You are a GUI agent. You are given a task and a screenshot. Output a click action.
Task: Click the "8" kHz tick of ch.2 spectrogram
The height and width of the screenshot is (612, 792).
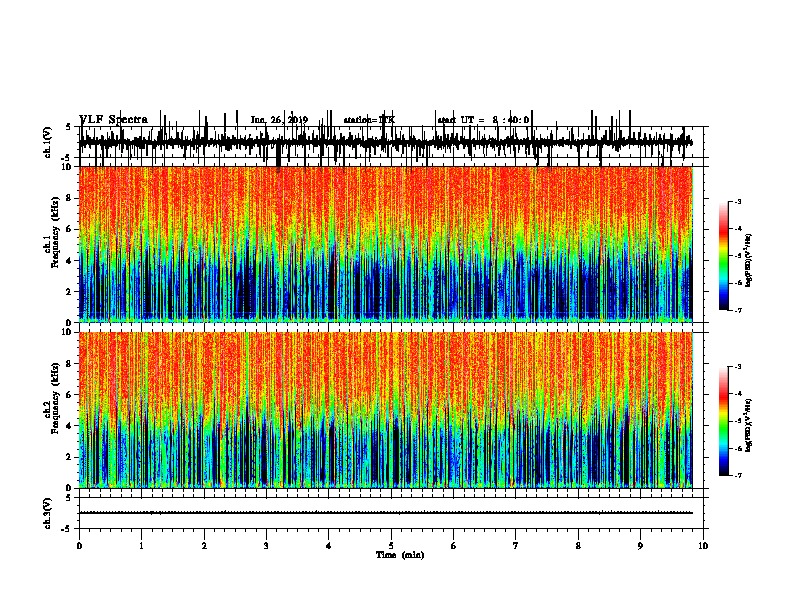[69, 364]
